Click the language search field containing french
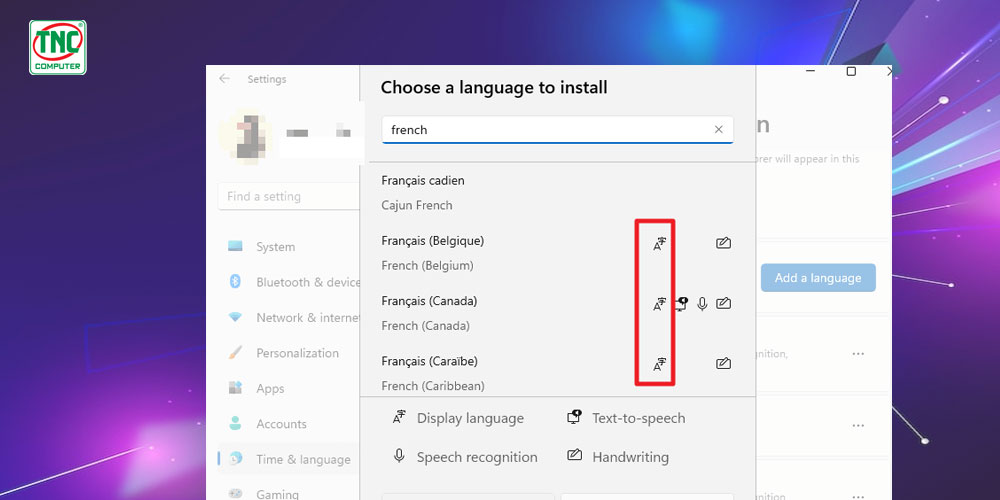The width and height of the screenshot is (1000, 500). 557,129
